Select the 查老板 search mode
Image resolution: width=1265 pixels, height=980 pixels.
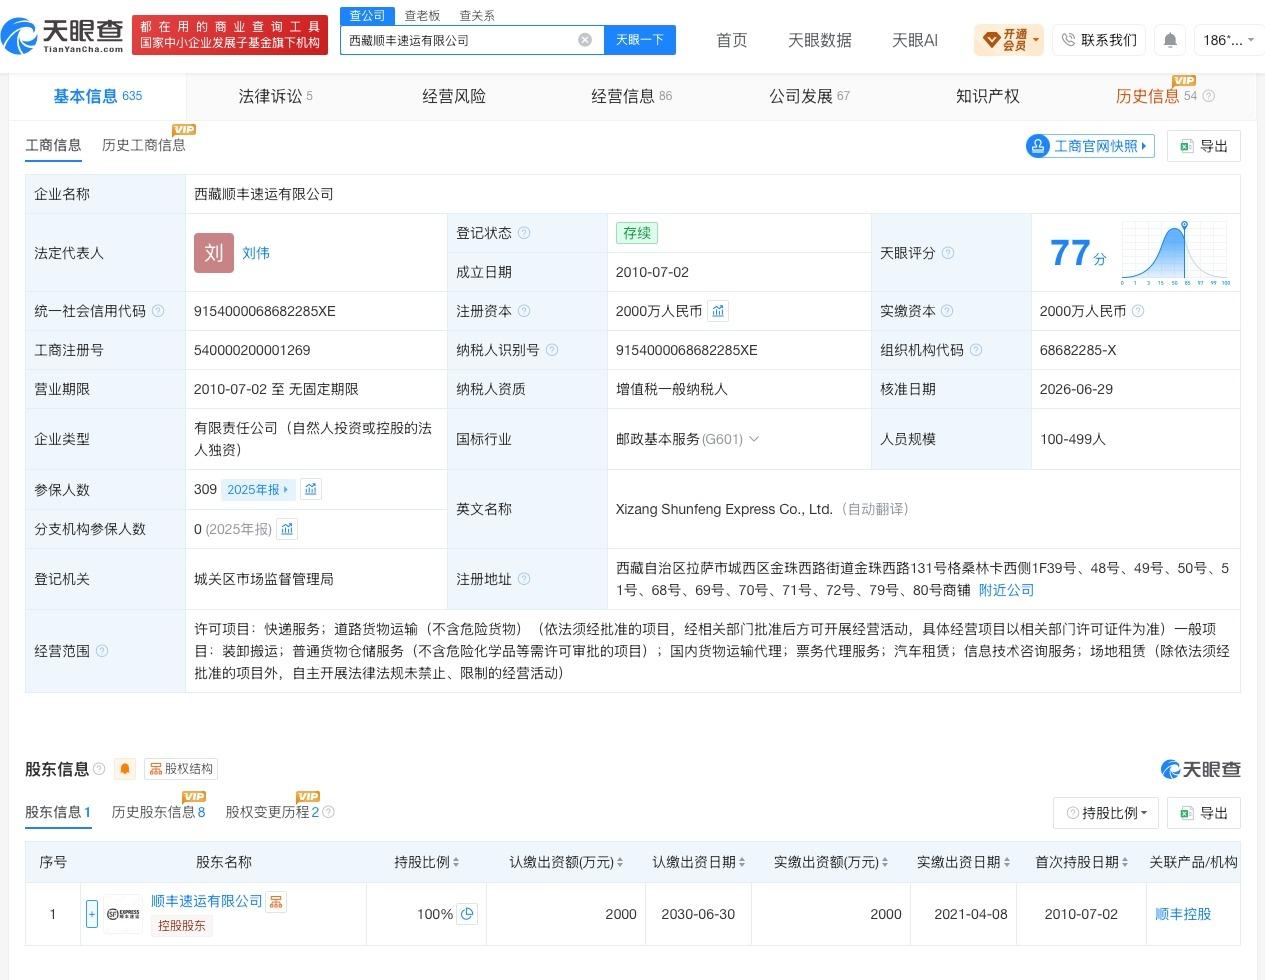(422, 16)
